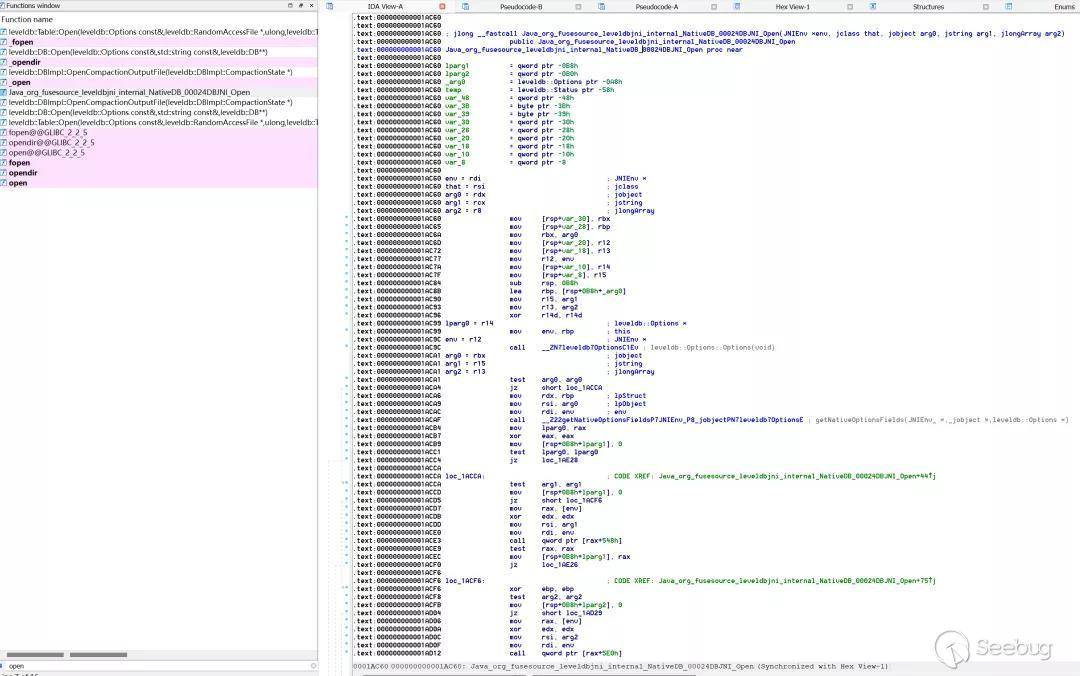Viewport: 1080px width, 676px height.
Task: Click the function icon beside opendir@@GLIBC_2_2_5
Action: click(x=4, y=143)
